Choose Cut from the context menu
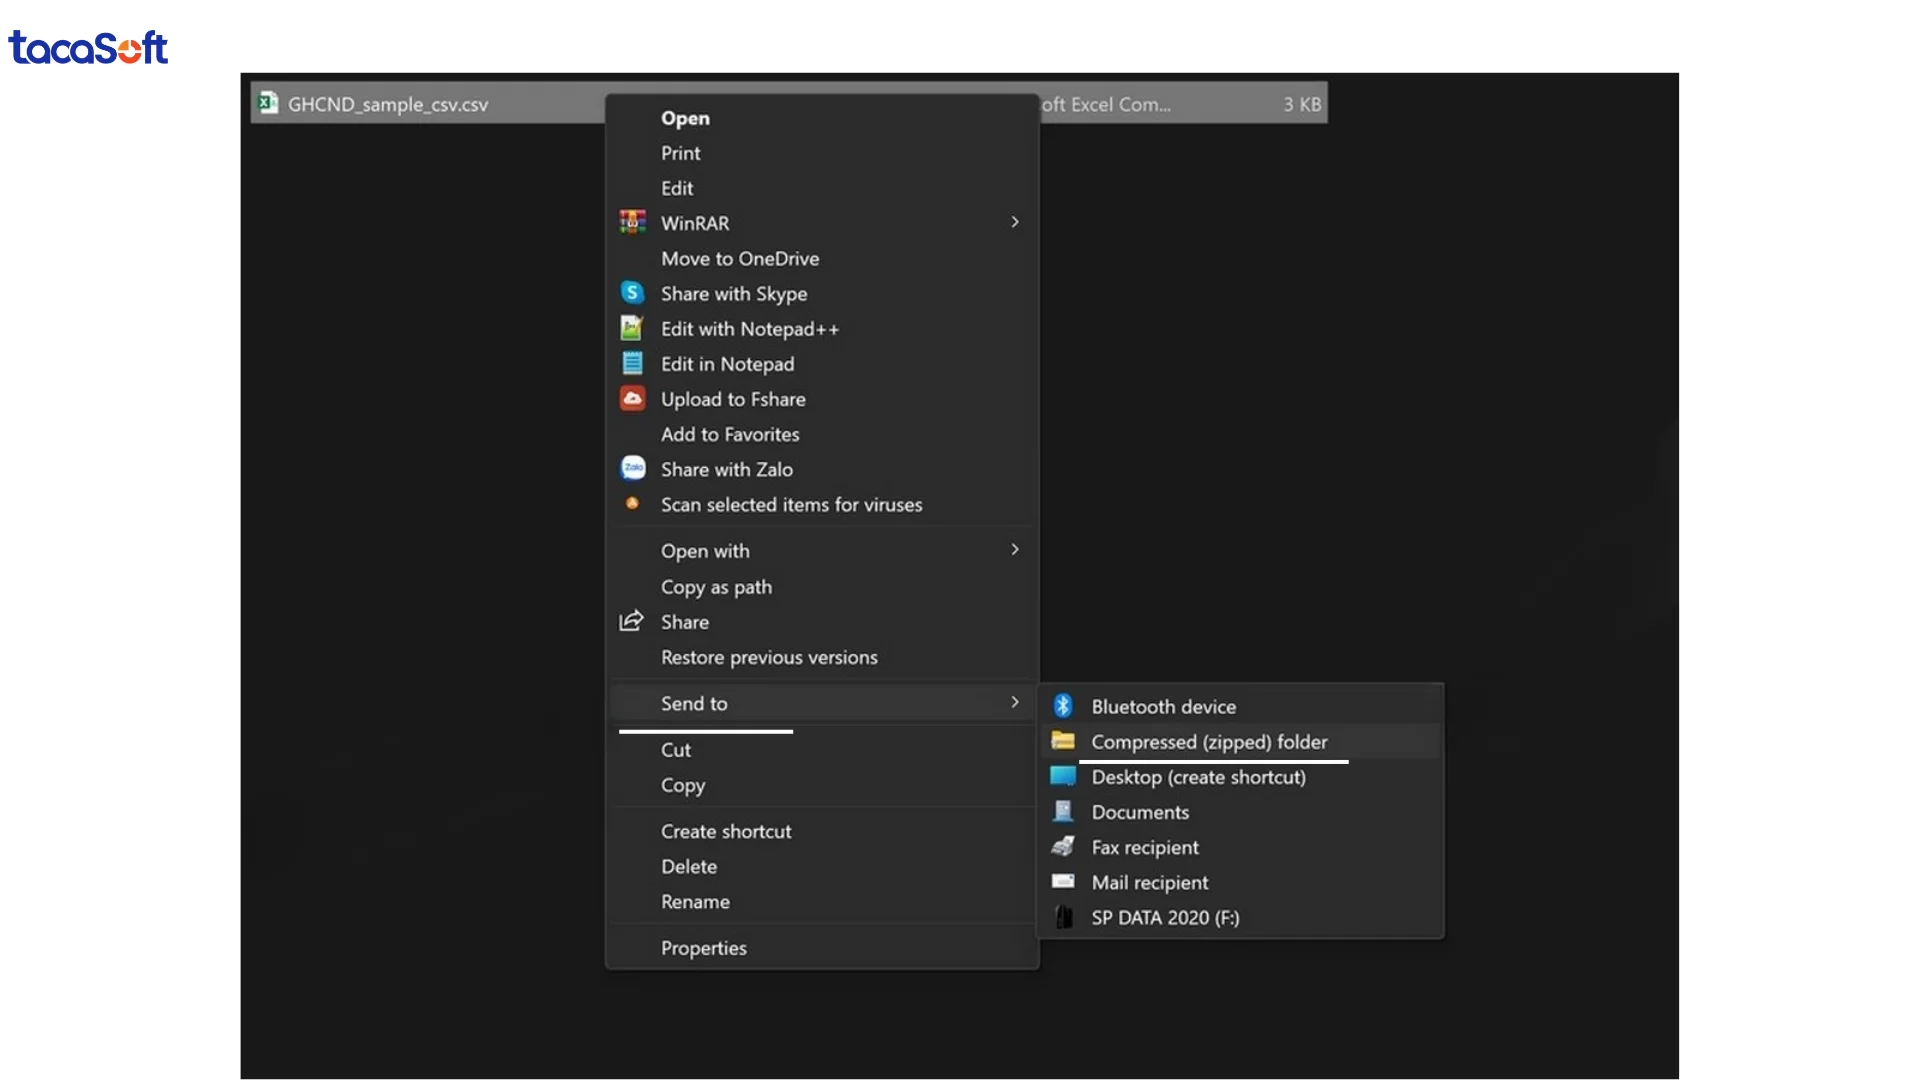The height and width of the screenshot is (1080, 1920). (822, 750)
